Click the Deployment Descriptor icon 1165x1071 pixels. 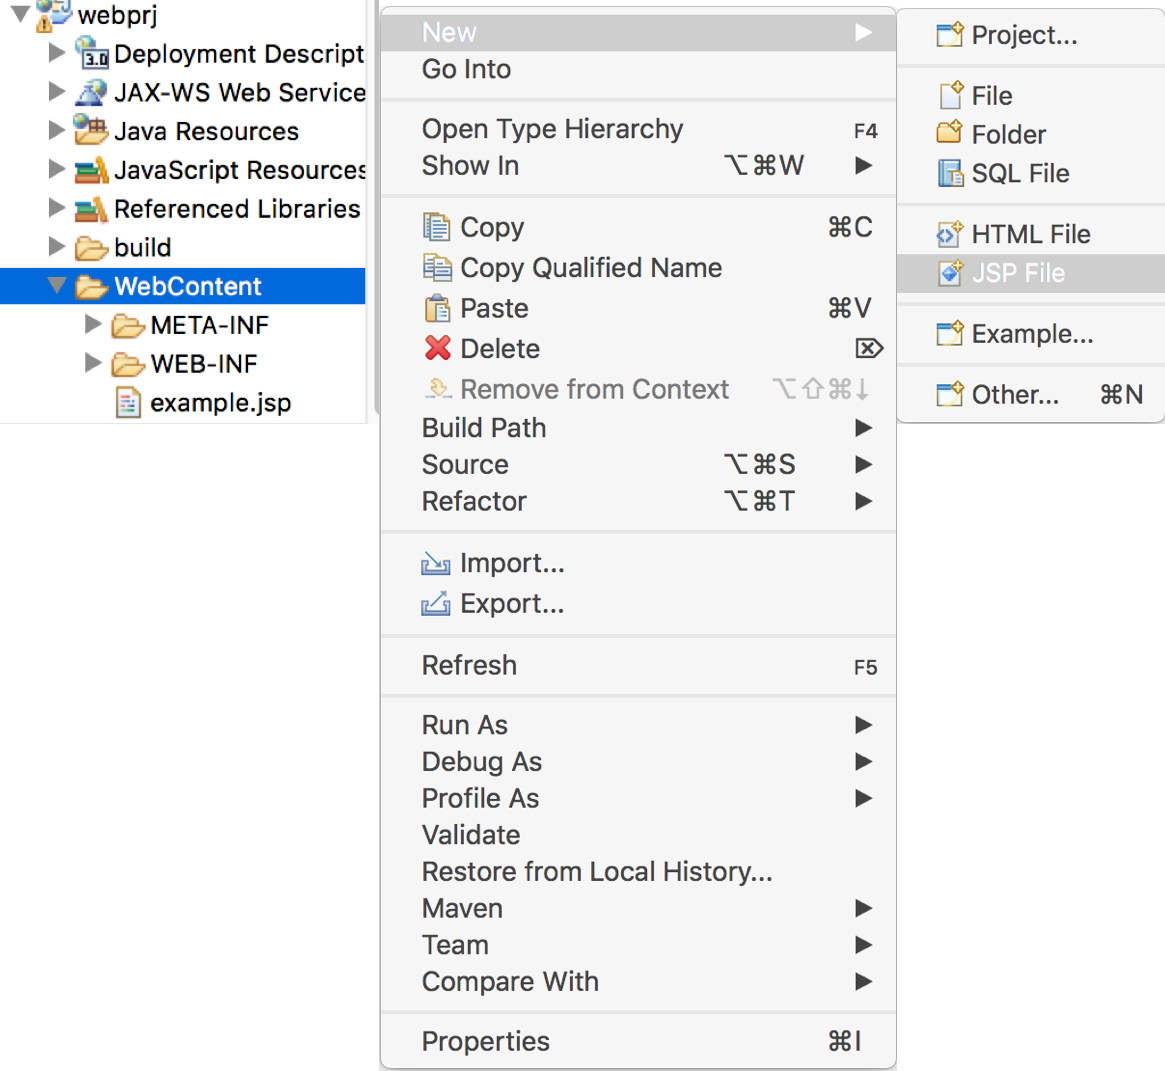tap(92, 54)
